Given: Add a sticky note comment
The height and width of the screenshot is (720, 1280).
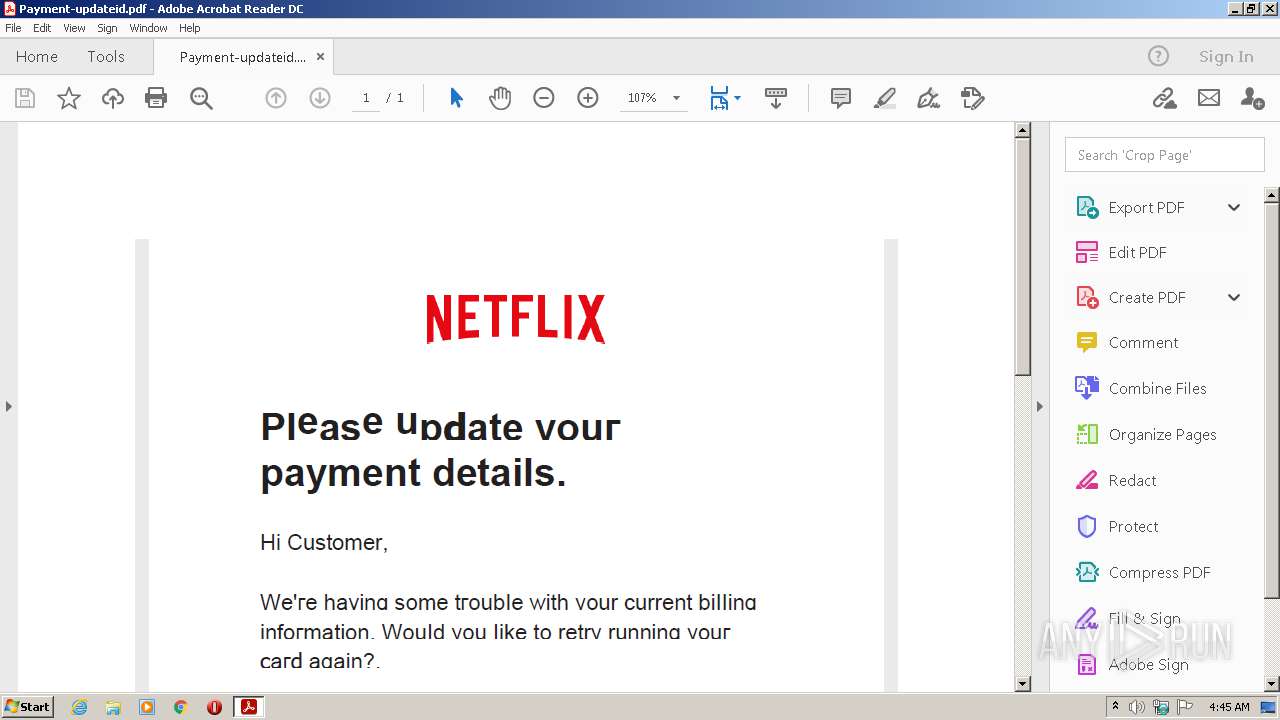Looking at the screenshot, I should coord(841,98).
